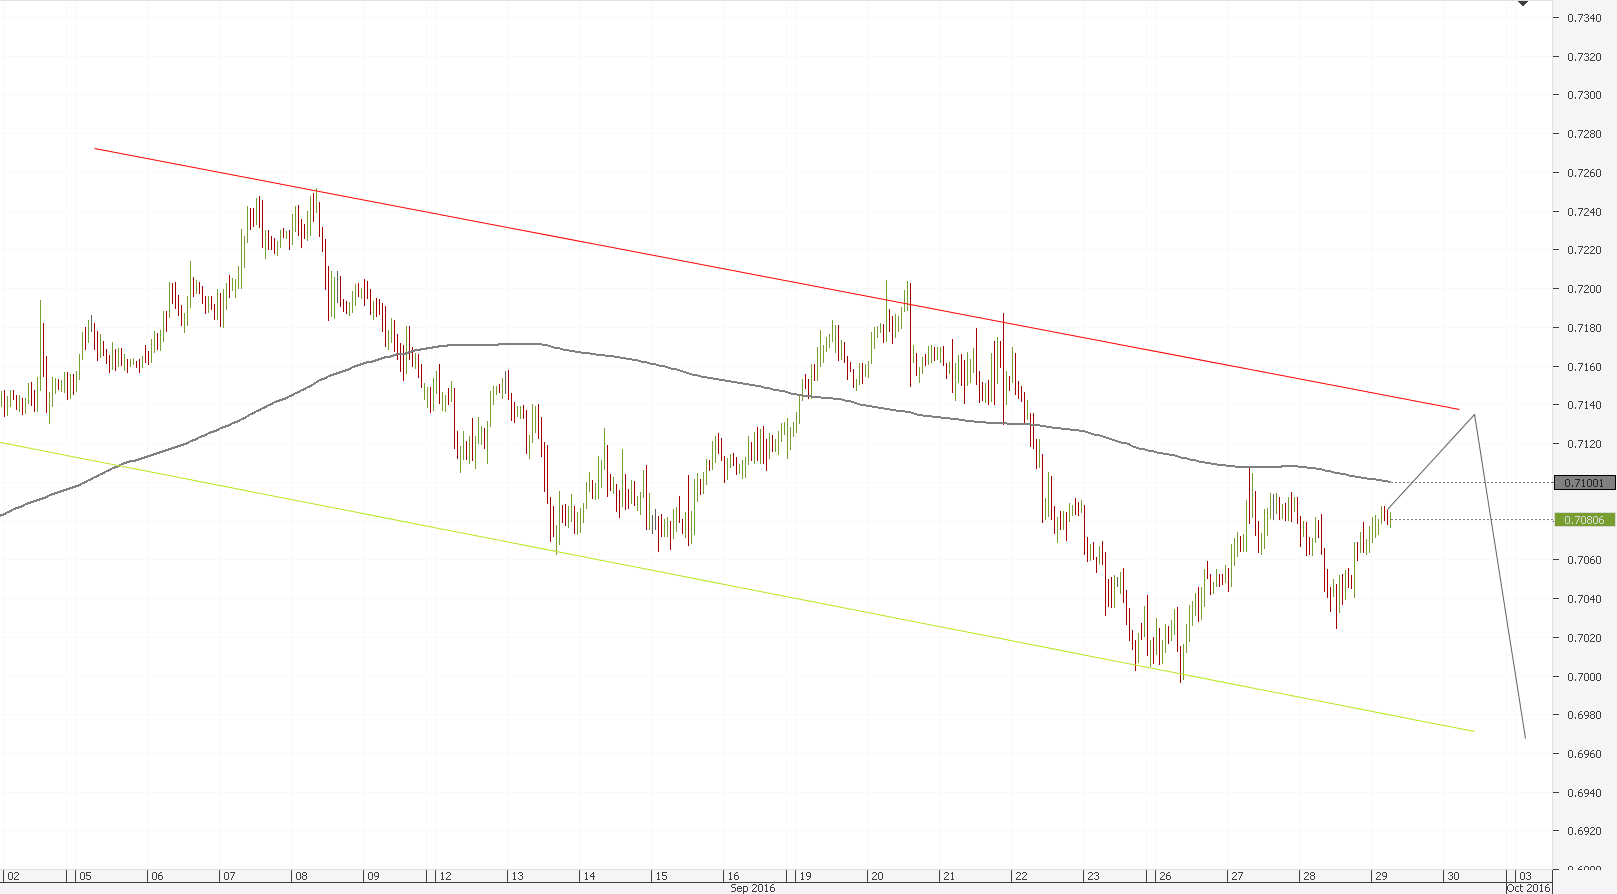Click the 0.7000 price axis label
This screenshot has height=894, width=1617.
pos(1584,677)
